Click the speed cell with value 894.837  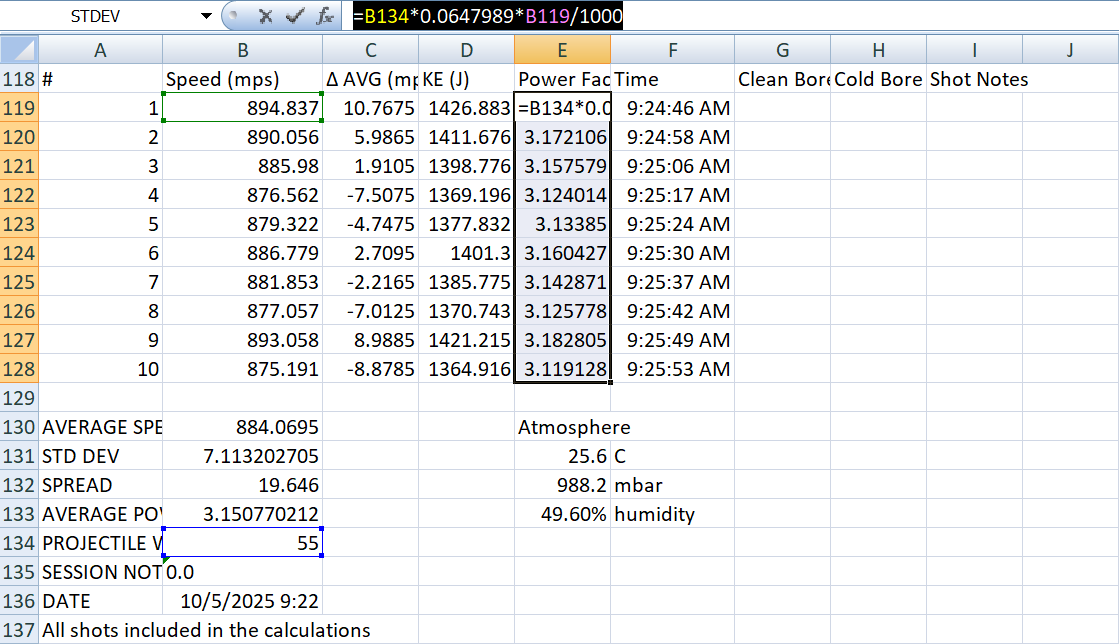point(242,108)
